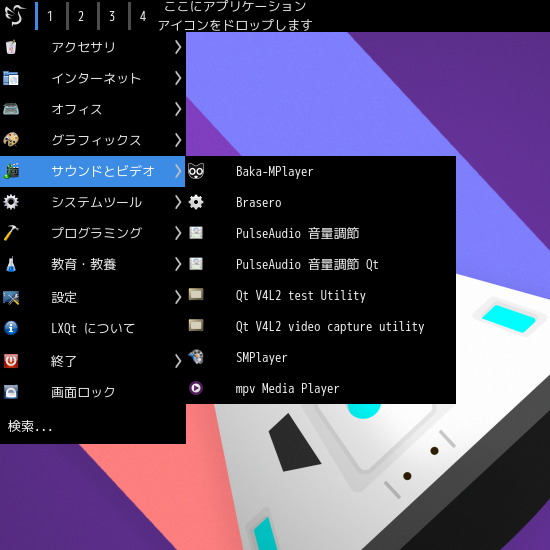
Task: Open the オフィス menu category
Action: (93, 109)
